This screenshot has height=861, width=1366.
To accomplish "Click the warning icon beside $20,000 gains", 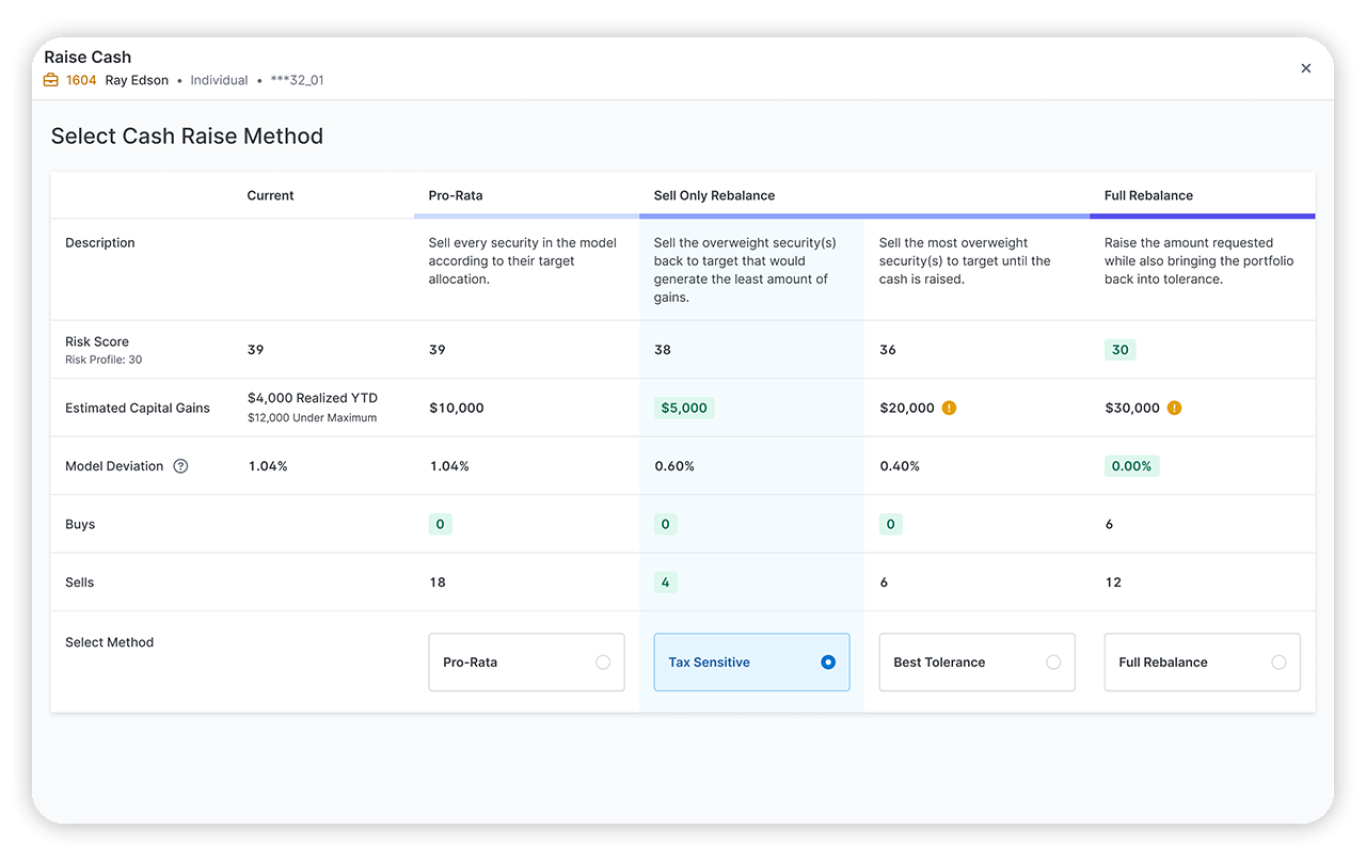I will pyautogui.click(x=950, y=407).
